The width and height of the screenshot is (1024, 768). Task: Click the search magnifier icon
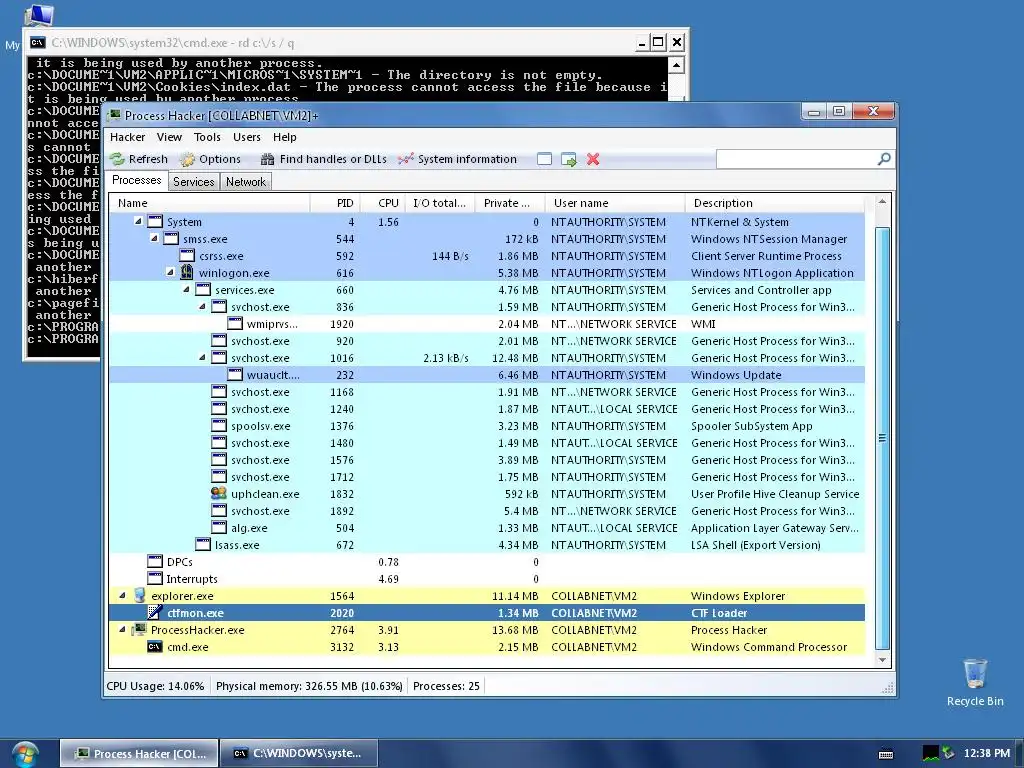pos(884,159)
